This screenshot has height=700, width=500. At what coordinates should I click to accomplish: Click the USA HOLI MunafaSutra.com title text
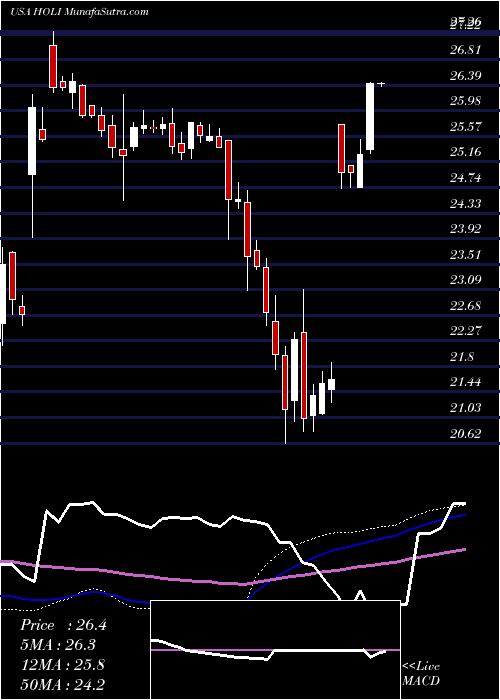[x=80, y=12]
